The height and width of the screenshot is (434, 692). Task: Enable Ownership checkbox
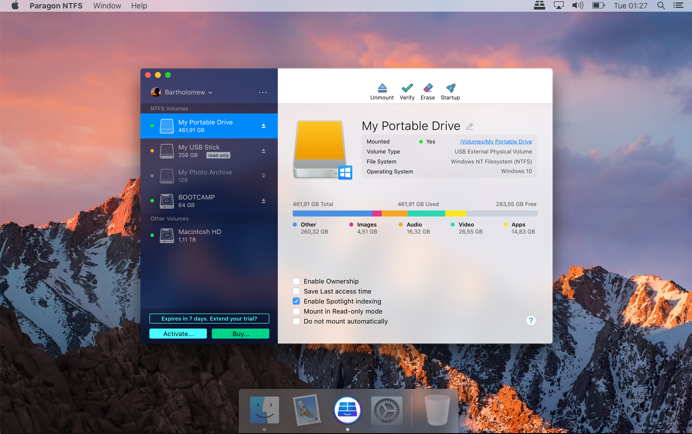pos(296,281)
